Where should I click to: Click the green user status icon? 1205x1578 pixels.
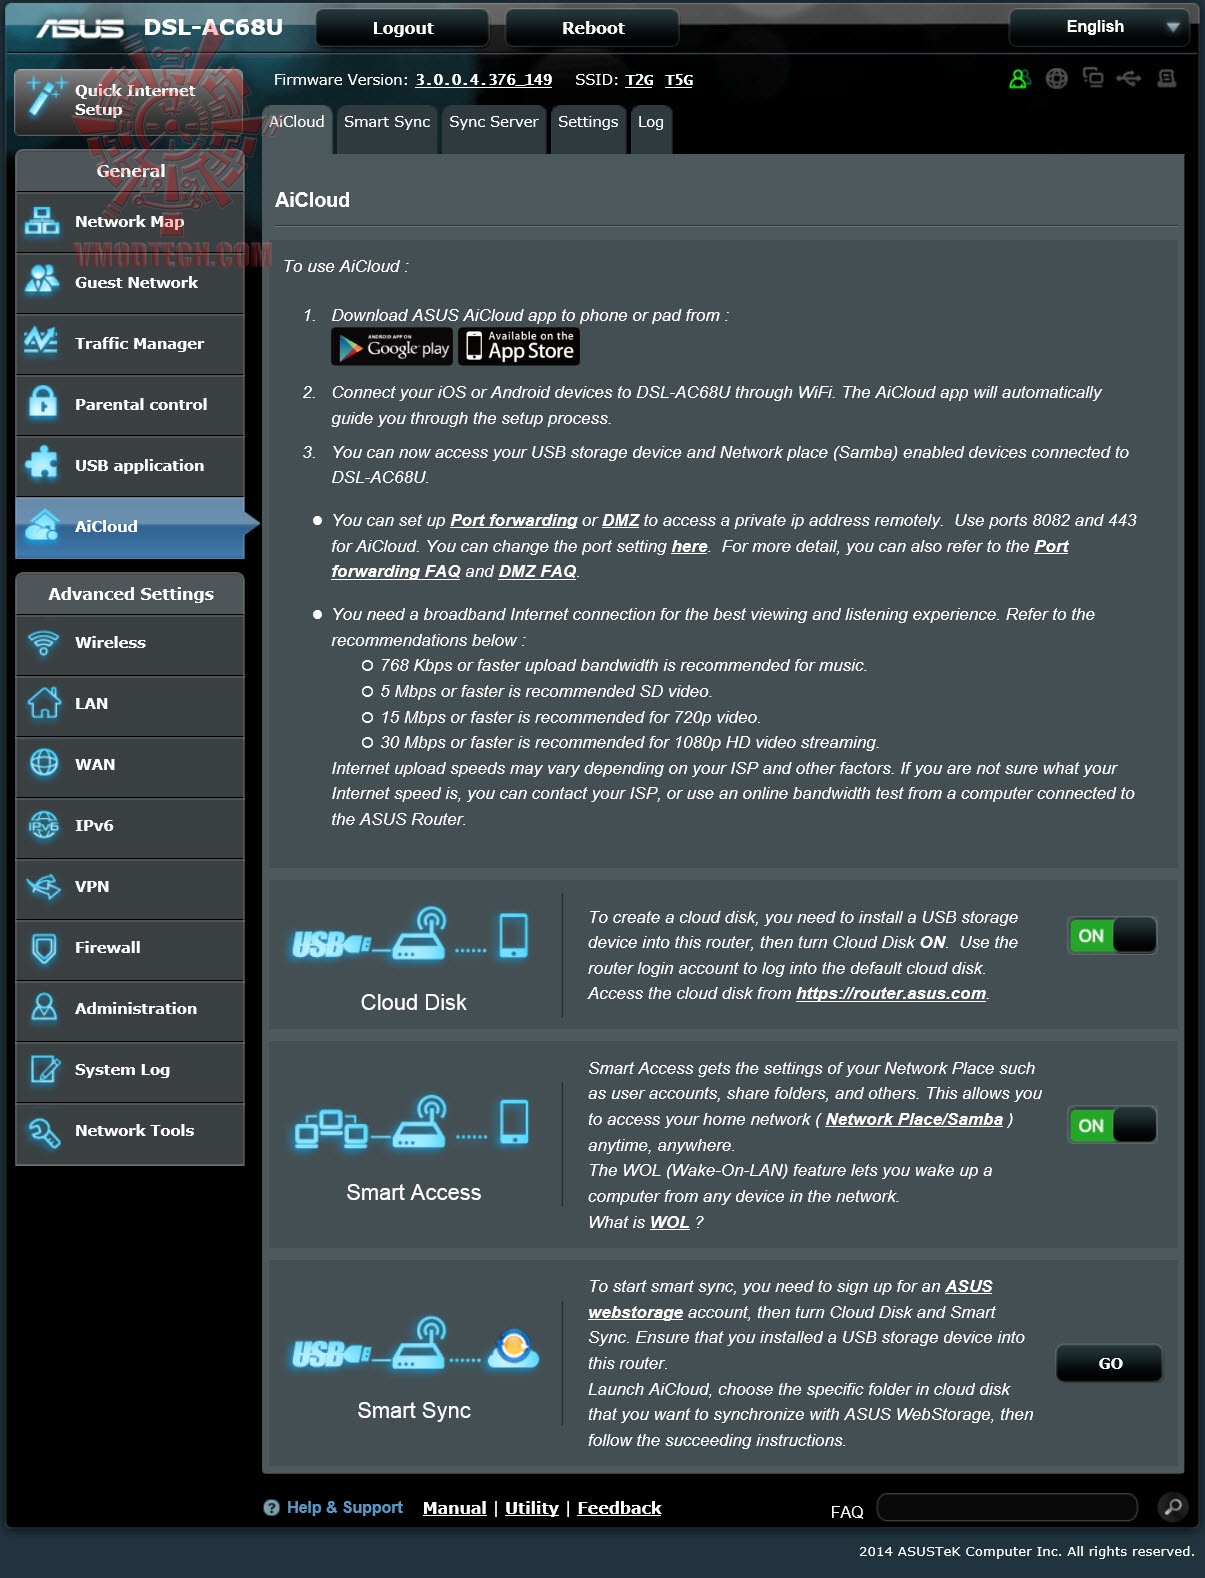tap(1019, 78)
